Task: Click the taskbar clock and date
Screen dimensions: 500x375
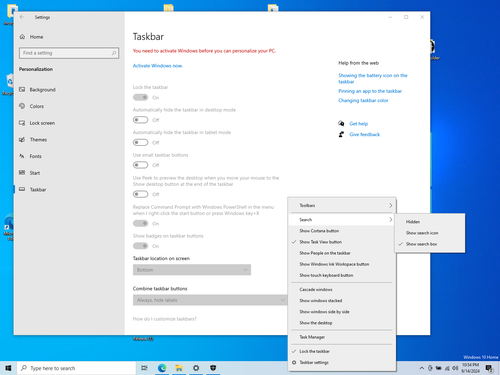Action: [x=470, y=368]
